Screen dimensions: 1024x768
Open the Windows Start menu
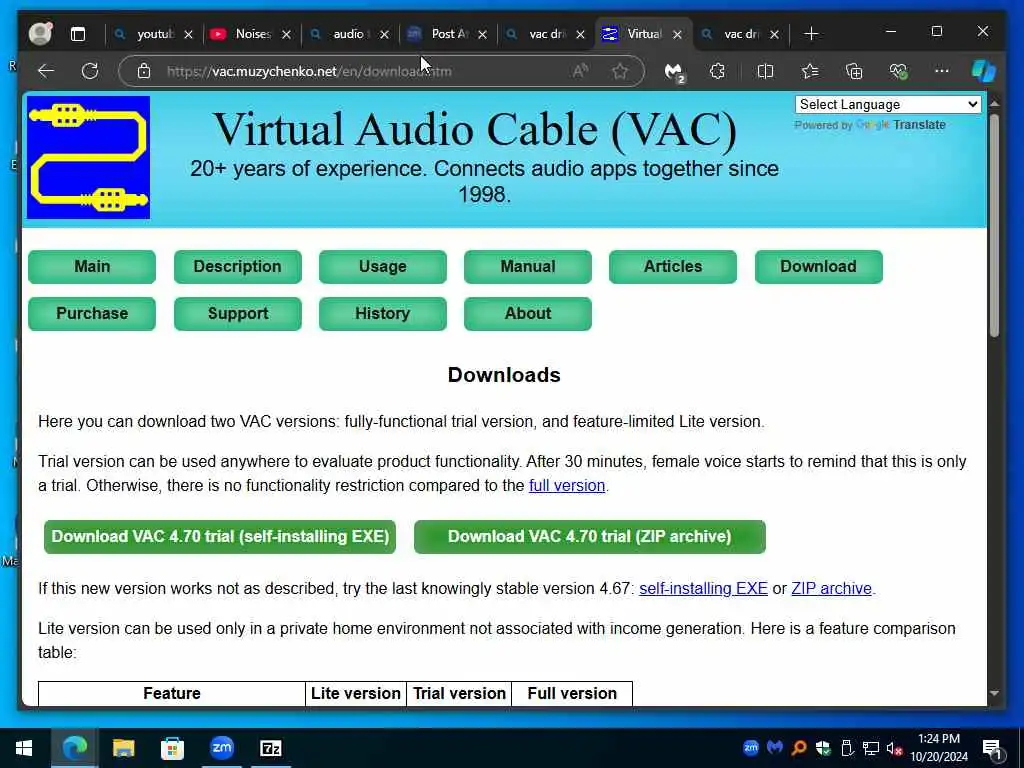coord(24,748)
